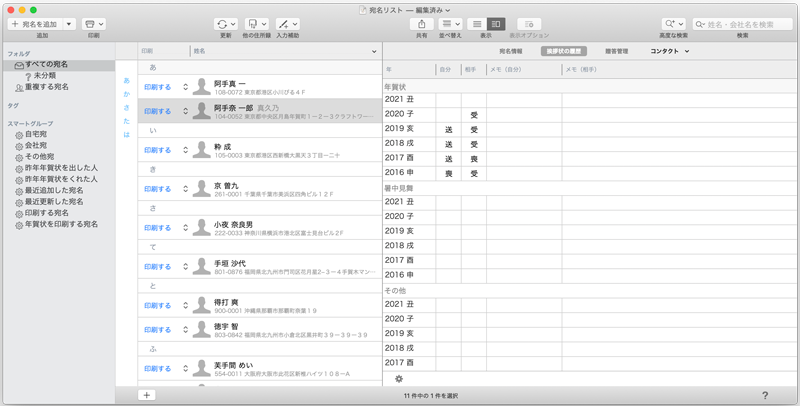Select the 贈答管理 tab
This screenshot has height=406, width=800.
point(615,51)
